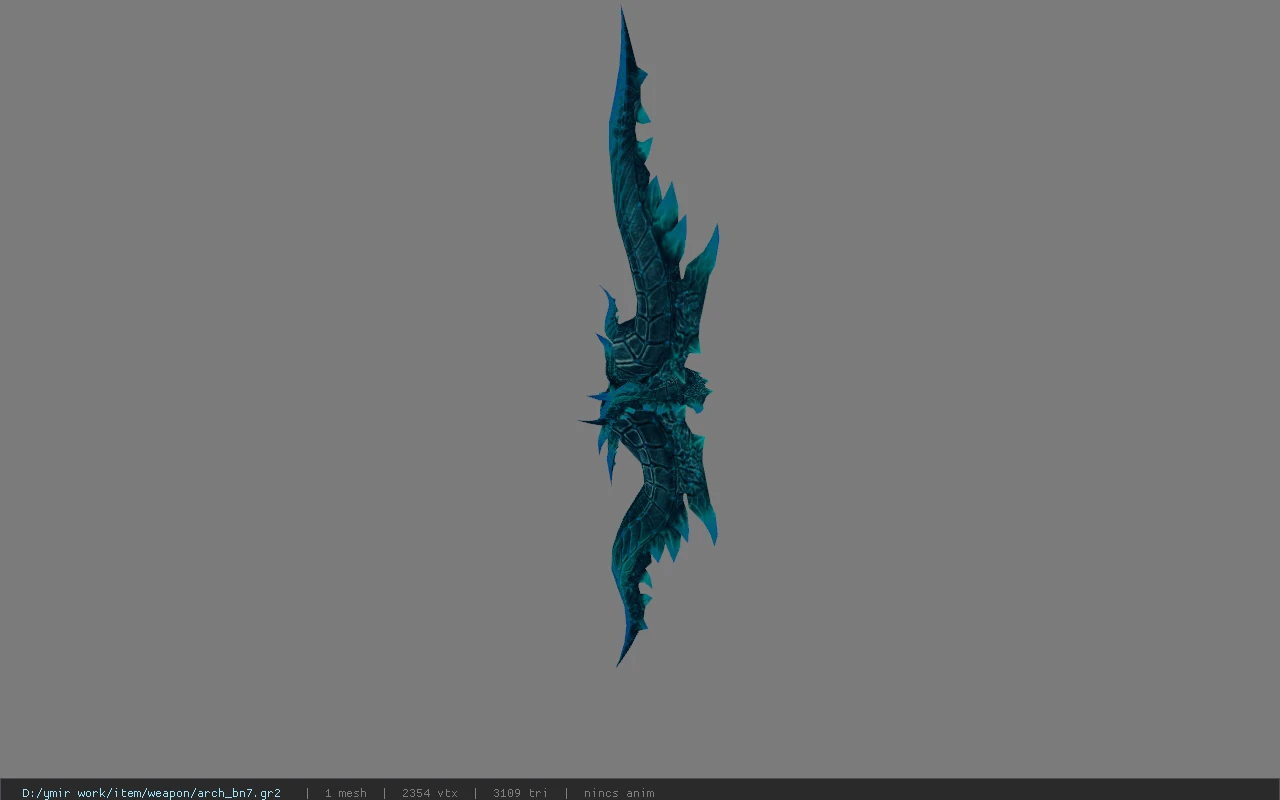Select the blue bow 3D model in viewport
Image resolution: width=1280 pixels, height=800 pixels.
click(650, 337)
